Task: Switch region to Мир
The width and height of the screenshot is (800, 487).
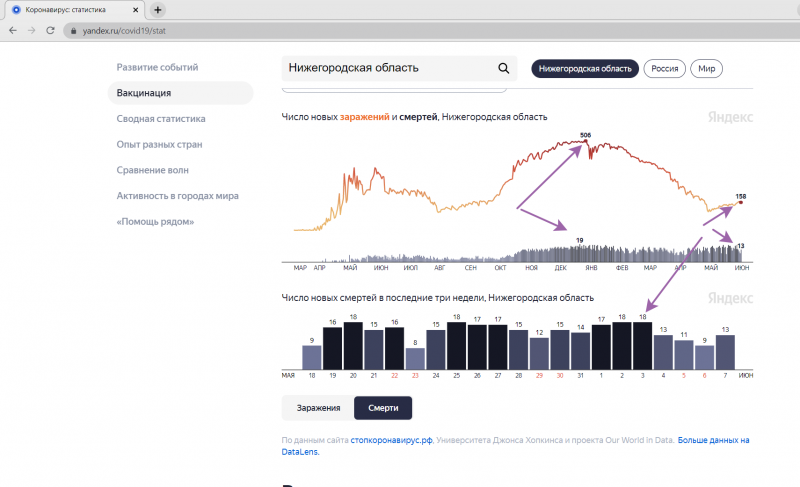Action: click(x=706, y=69)
